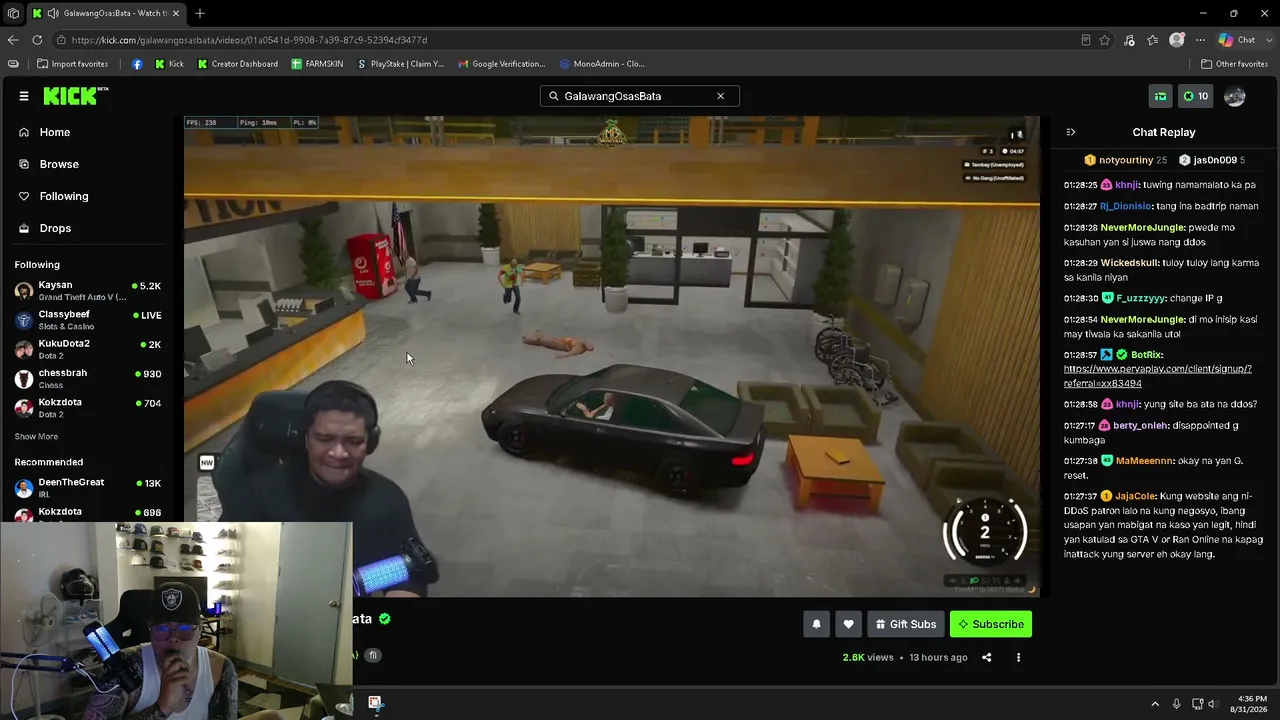
Task: Click chat timestamp 01:28:25
Action: 1081,185
